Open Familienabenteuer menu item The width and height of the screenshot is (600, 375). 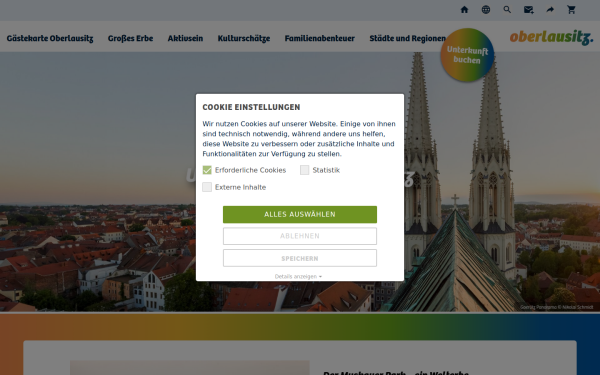point(320,38)
